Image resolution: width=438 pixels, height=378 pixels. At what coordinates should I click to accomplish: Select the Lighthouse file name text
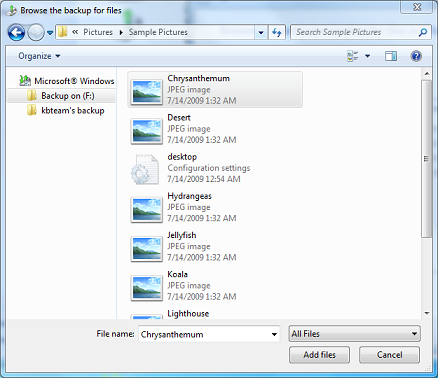coord(188,314)
